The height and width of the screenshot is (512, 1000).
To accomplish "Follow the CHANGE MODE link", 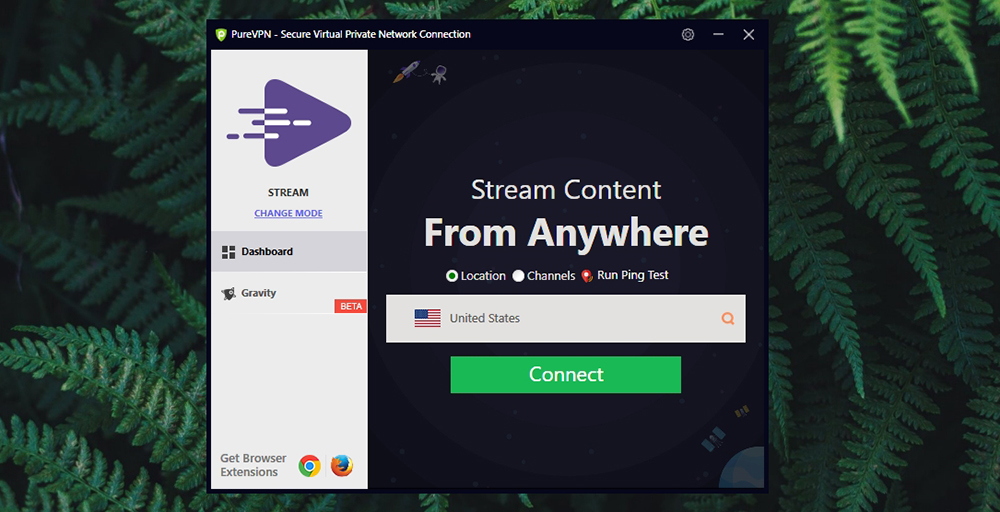I will click(288, 213).
